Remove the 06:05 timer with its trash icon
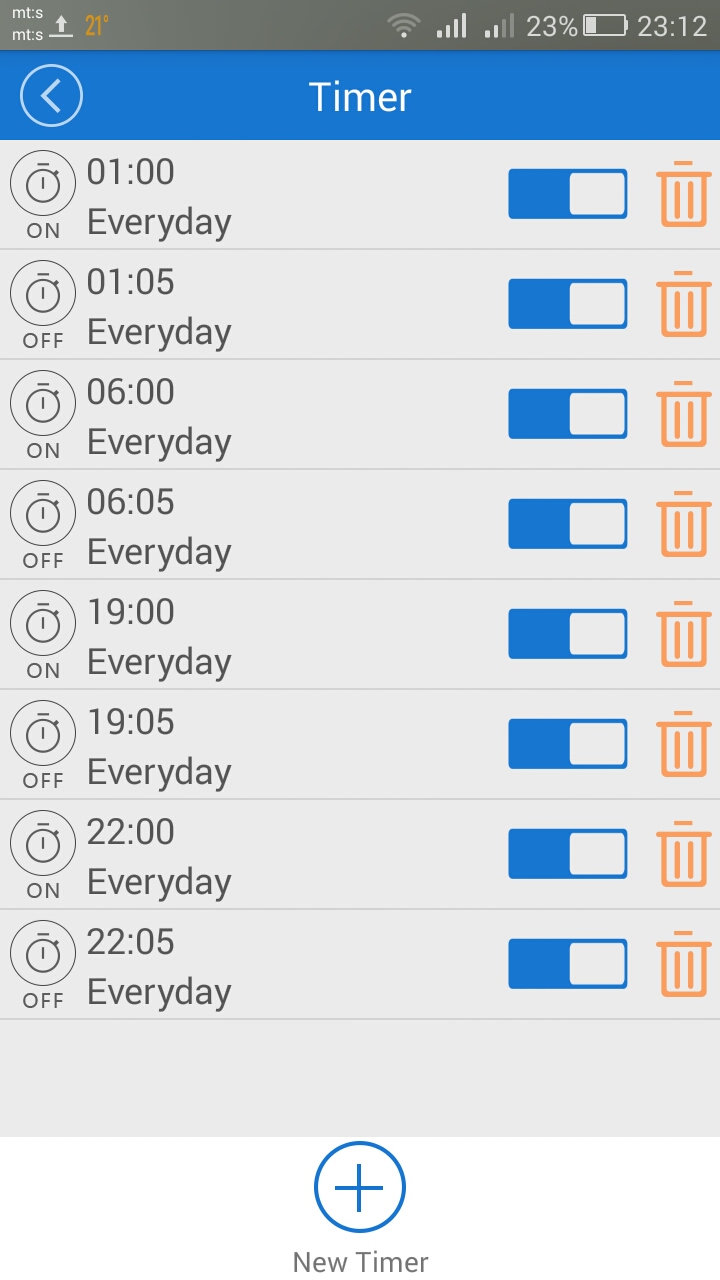Screen dimensions: 720x1280 pos(684,523)
